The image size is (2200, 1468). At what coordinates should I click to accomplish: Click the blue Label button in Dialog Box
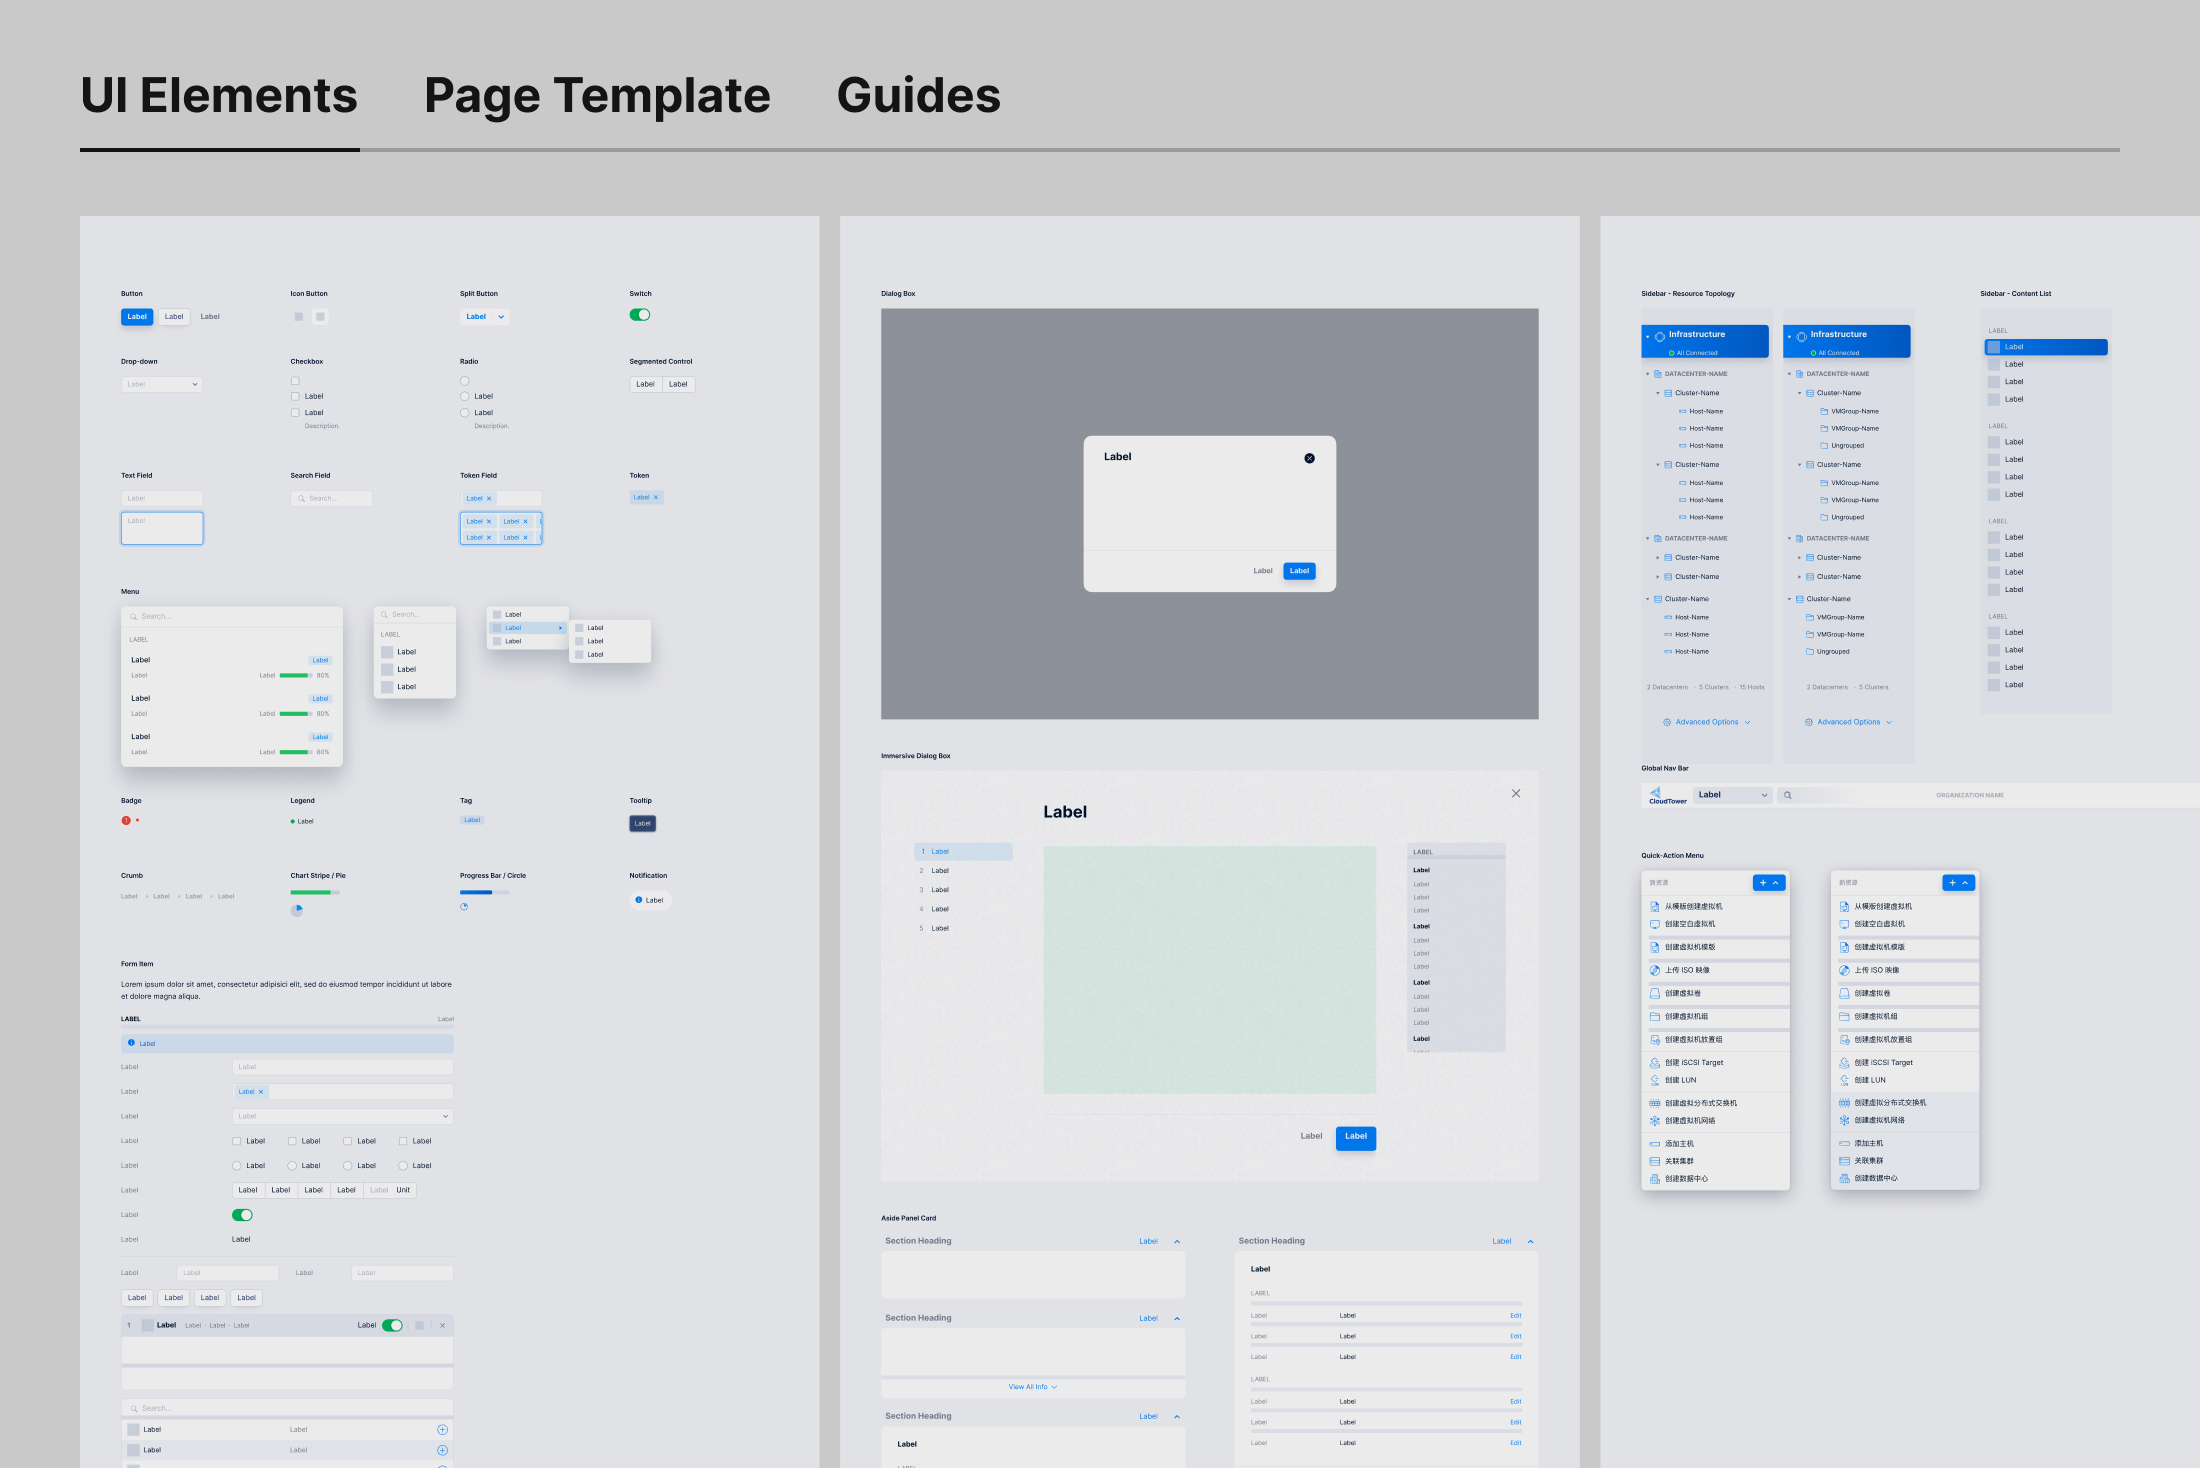click(1299, 571)
